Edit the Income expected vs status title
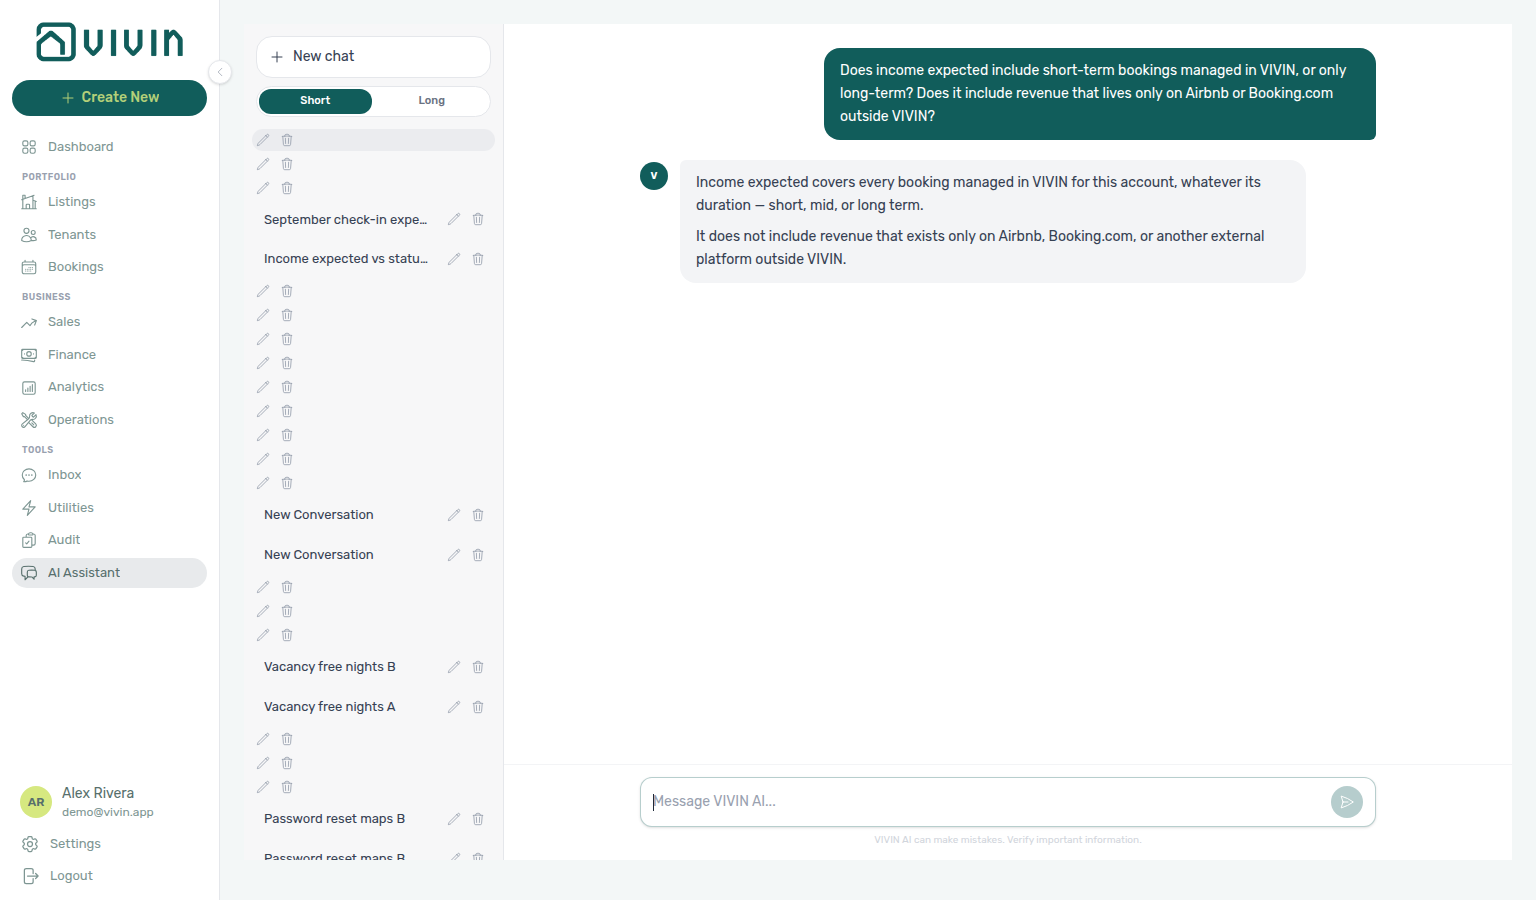This screenshot has height=900, width=1536. point(454,259)
